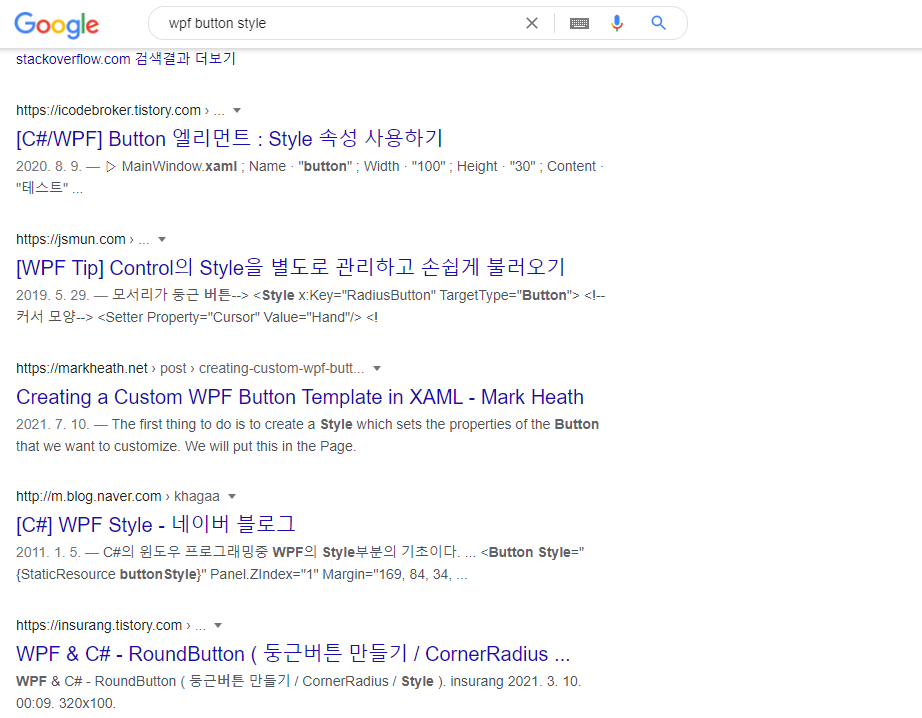Expand dropdown arrow next to icodebroker.tistory.com
Viewport: 922px width, 718px height.
tap(237, 111)
